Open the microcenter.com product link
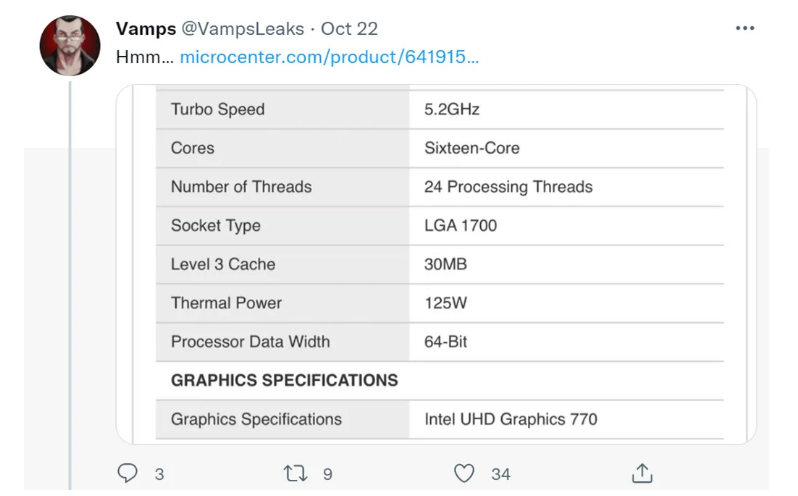The width and height of the screenshot is (798, 496). coord(329,56)
